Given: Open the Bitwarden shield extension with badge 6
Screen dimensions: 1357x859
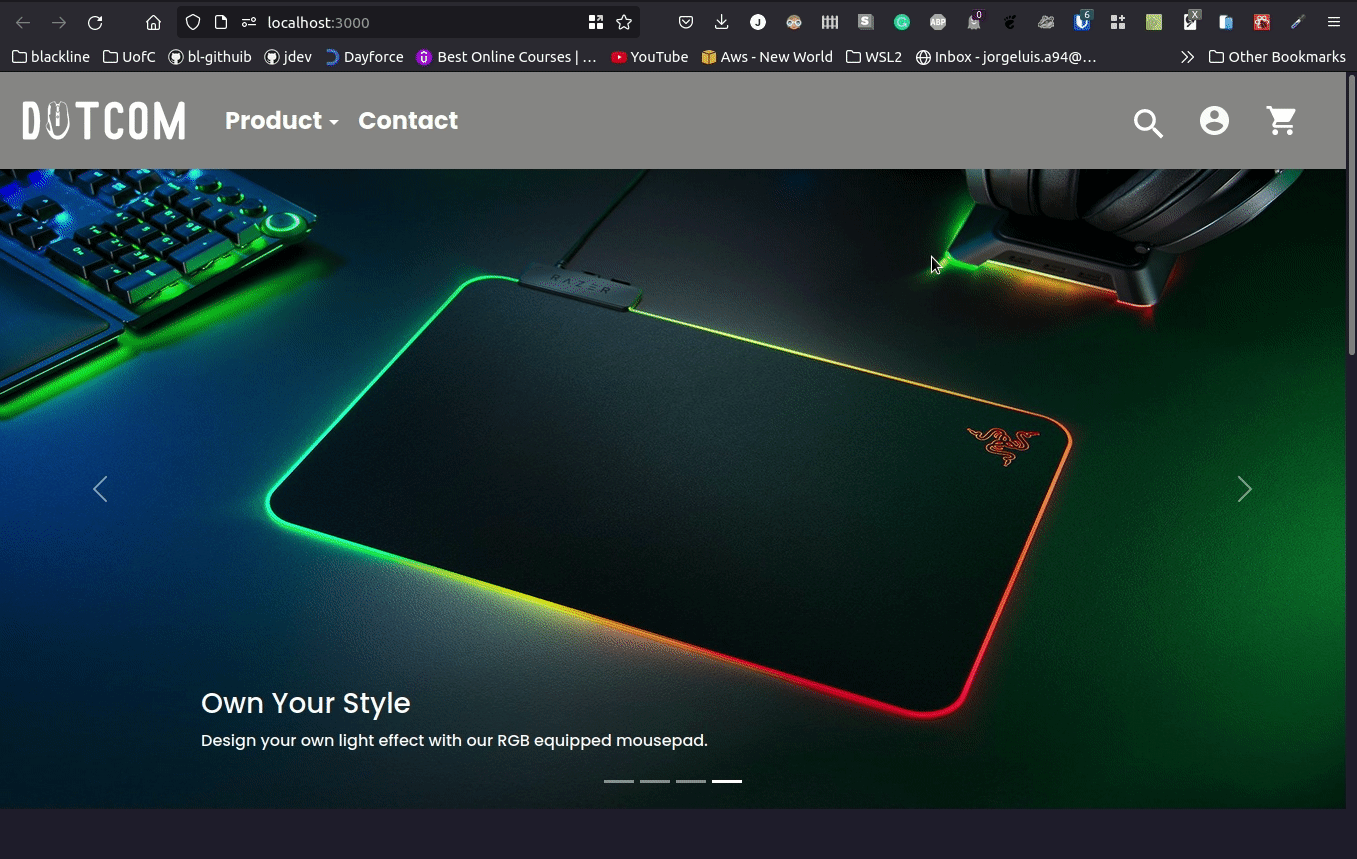Looking at the screenshot, I should point(1082,22).
